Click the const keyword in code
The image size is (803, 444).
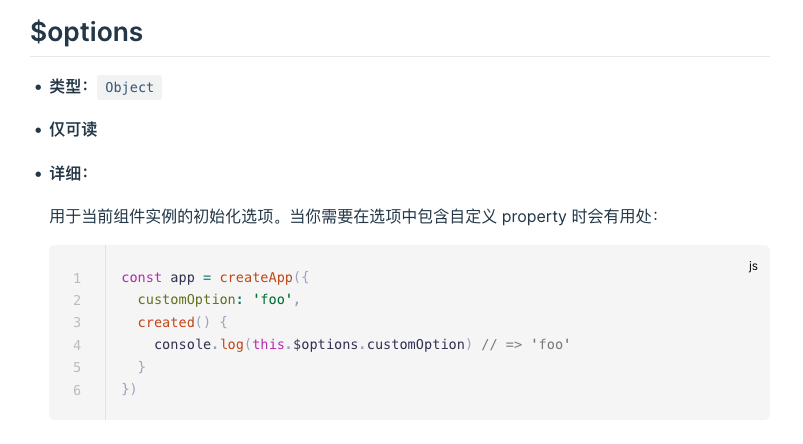tap(142, 277)
